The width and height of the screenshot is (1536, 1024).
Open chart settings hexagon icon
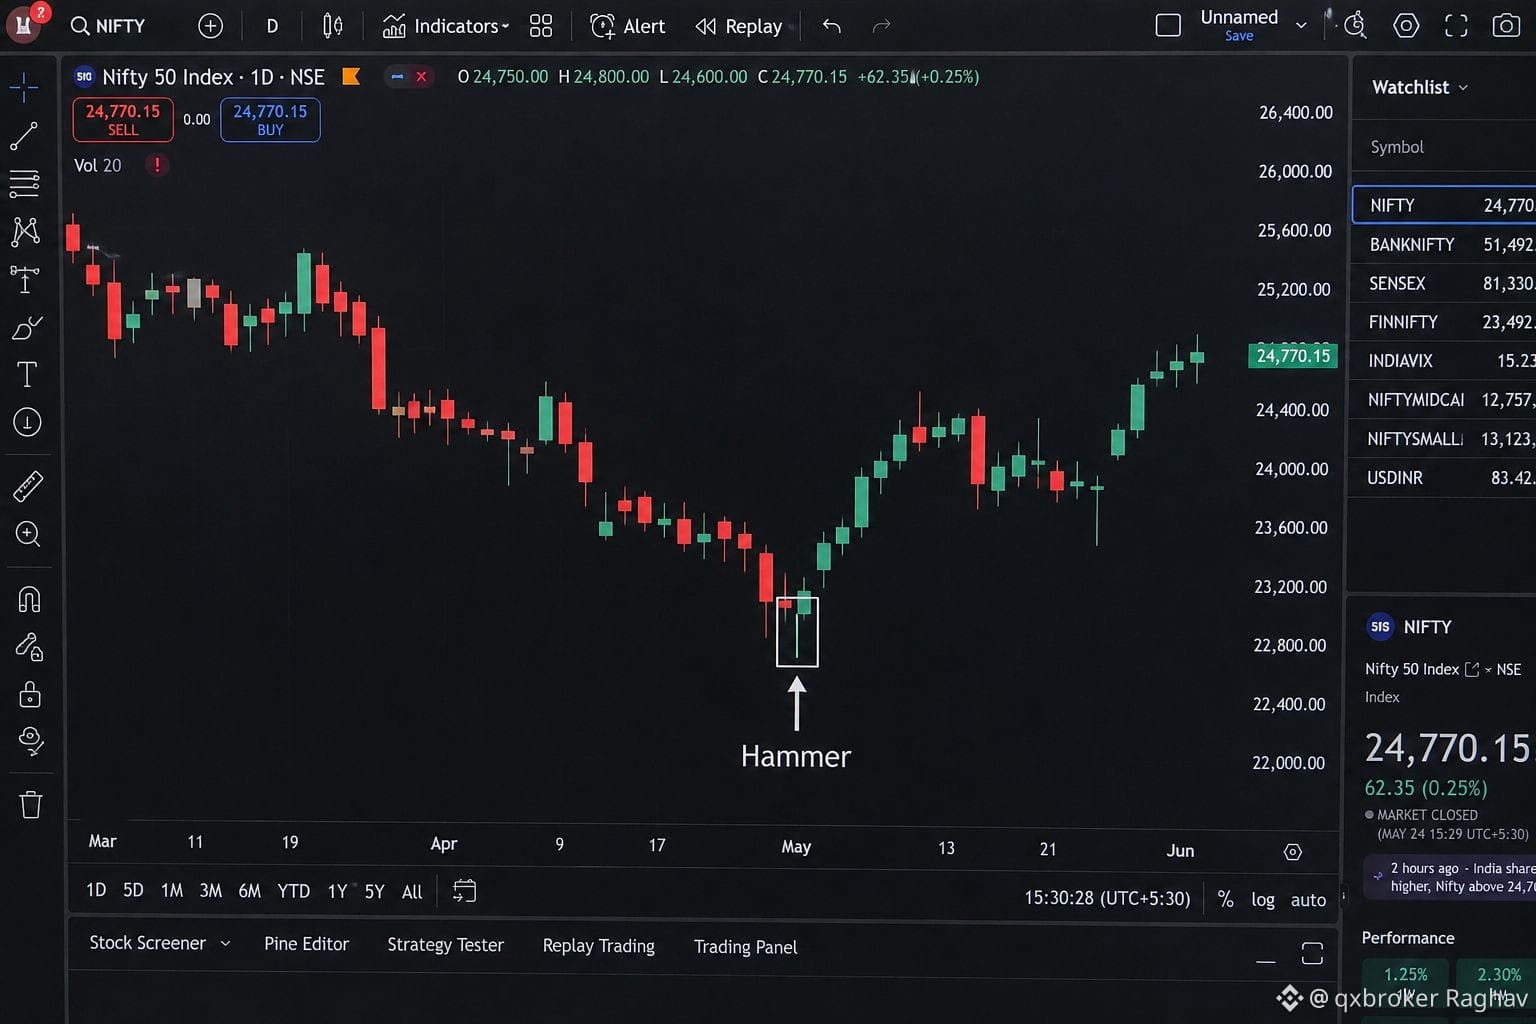[x=1406, y=25]
